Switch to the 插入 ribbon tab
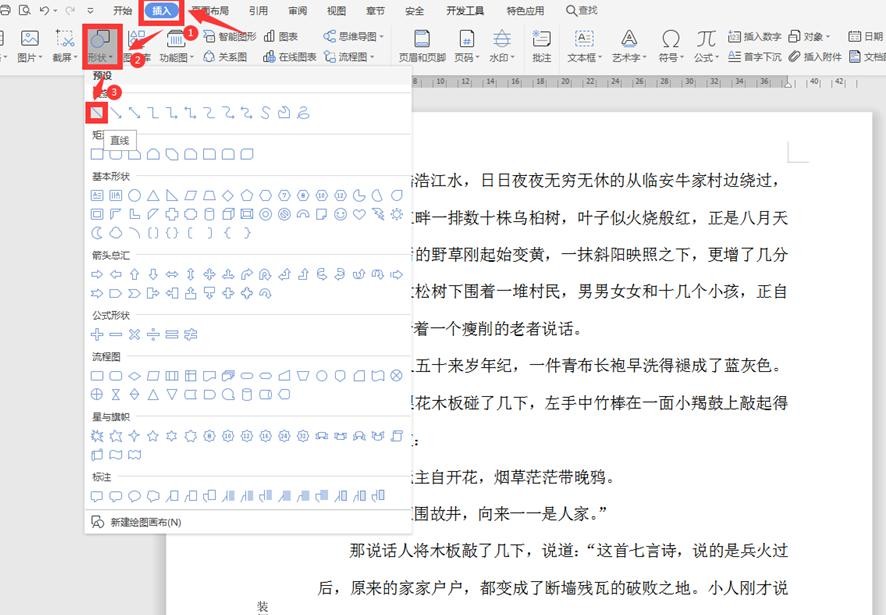The width and height of the screenshot is (886, 615). tap(159, 11)
